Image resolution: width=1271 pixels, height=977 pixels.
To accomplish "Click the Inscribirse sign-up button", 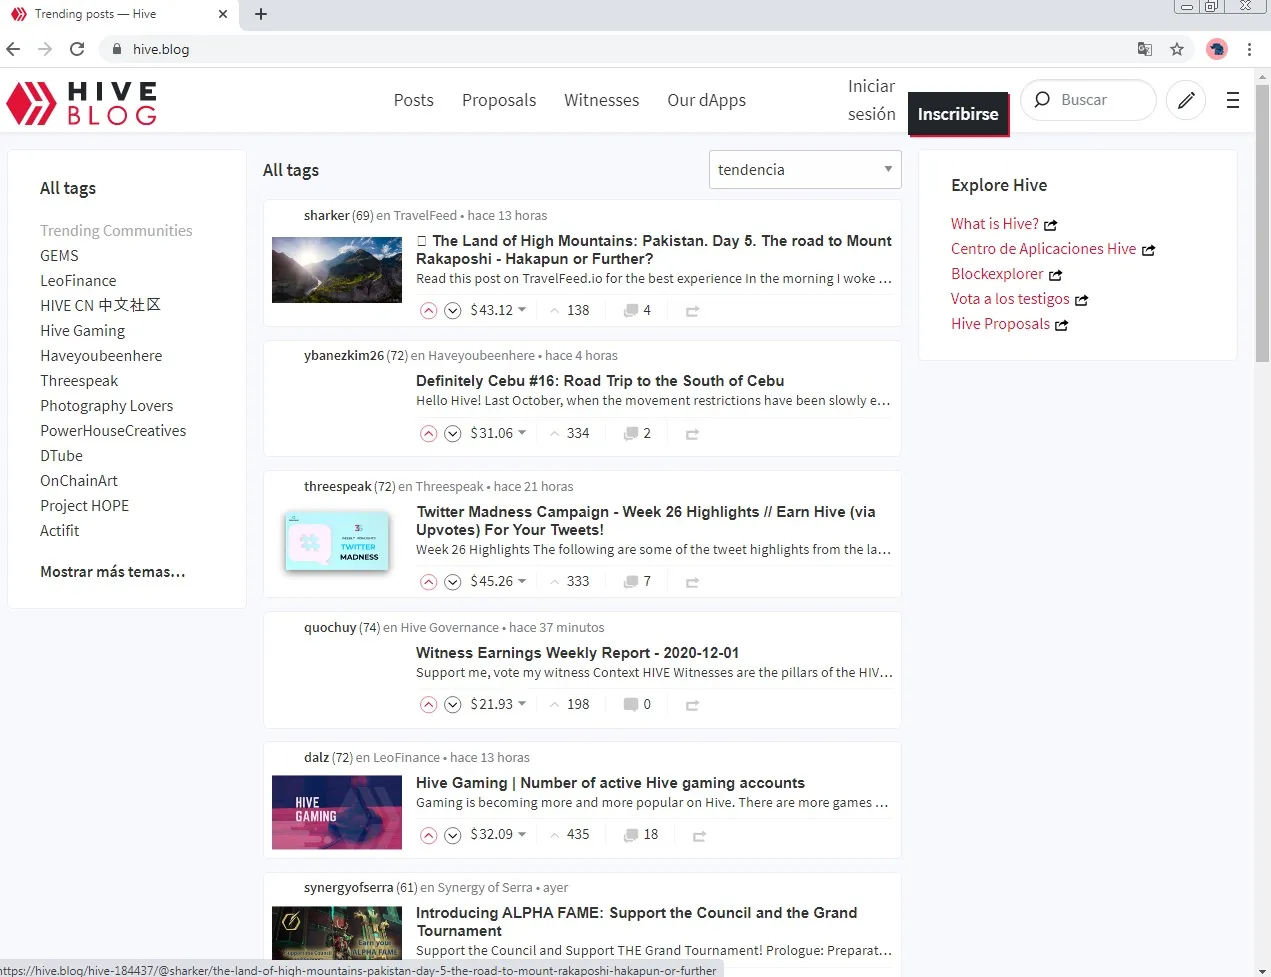I will [958, 114].
